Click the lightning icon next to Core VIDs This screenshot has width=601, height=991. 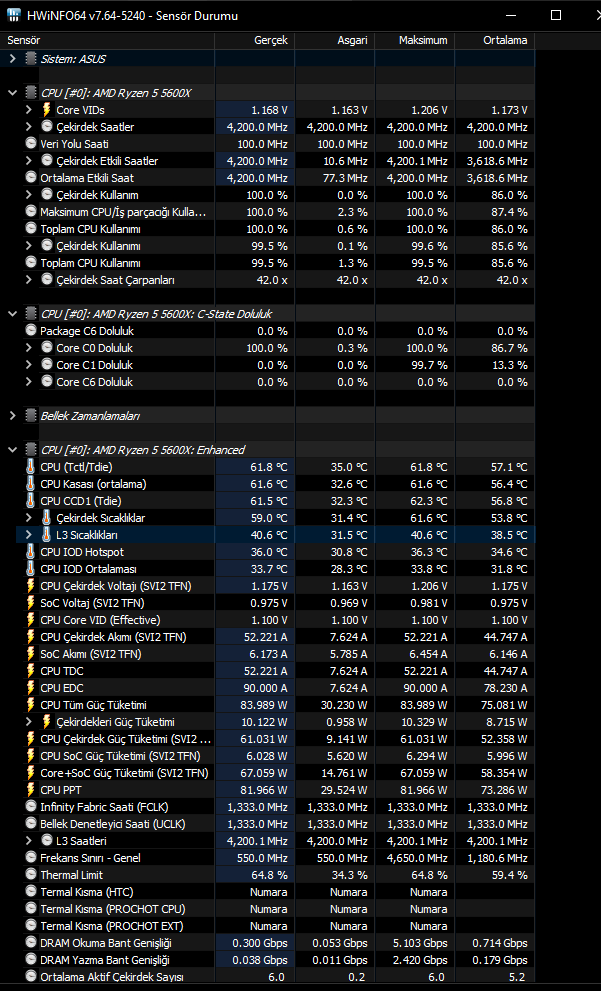pyautogui.click(x=46, y=110)
